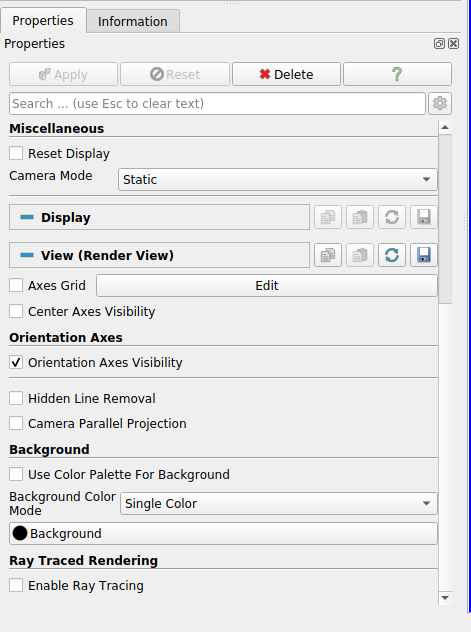Viewport: 471px width, 632px height.
Task: Click the Delete button
Action: point(286,74)
